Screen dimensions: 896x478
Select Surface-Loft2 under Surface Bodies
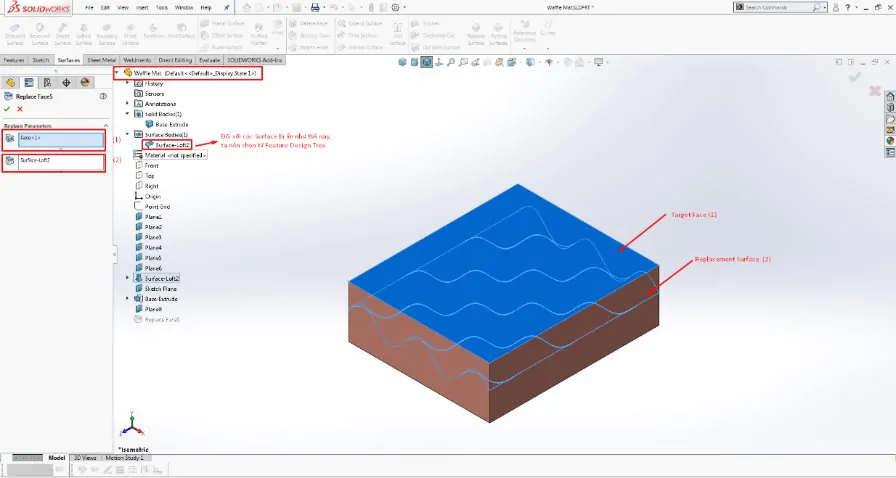tap(167, 145)
